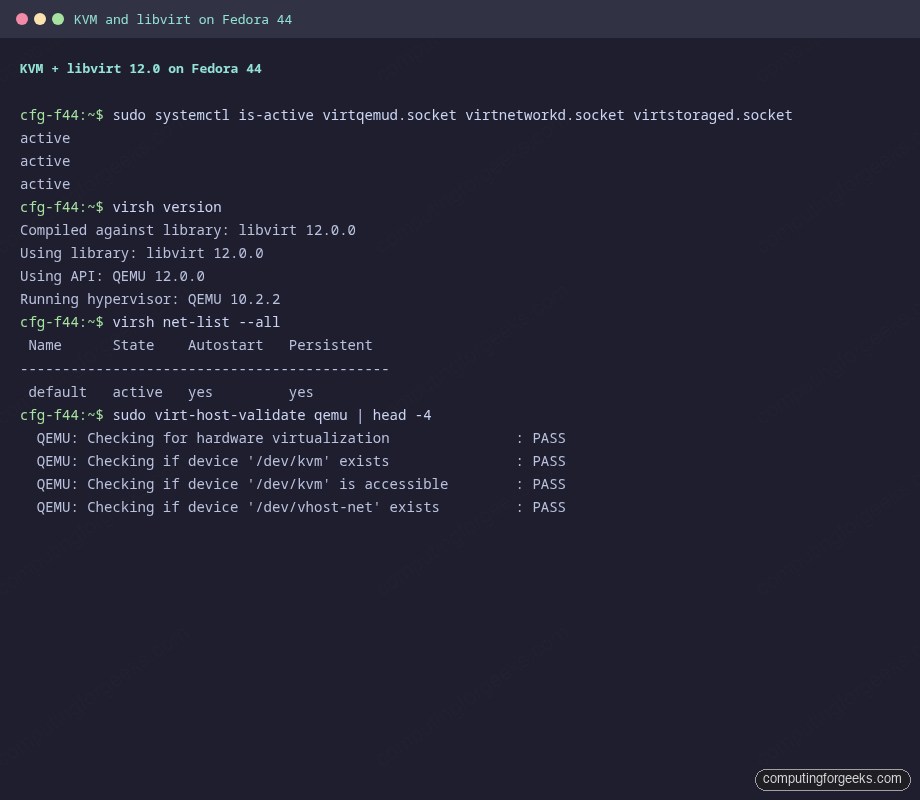Click the 'sudo systemctl is-active' command line

(406, 115)
